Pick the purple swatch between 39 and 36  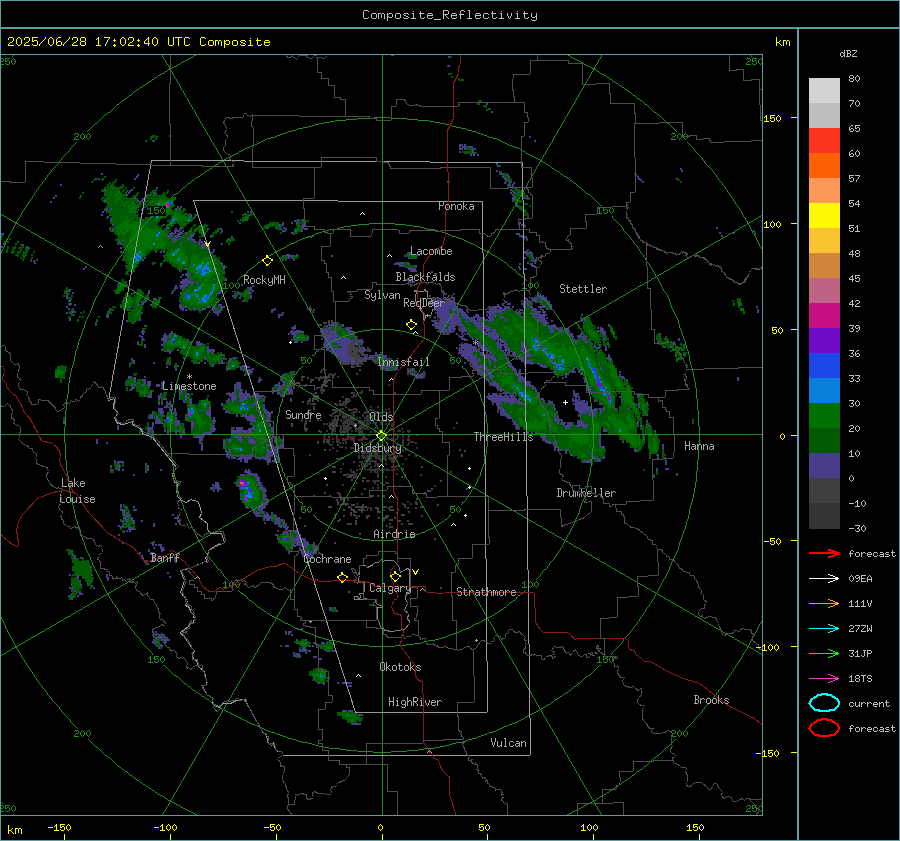pyautogui.click(x=824, y=341)
